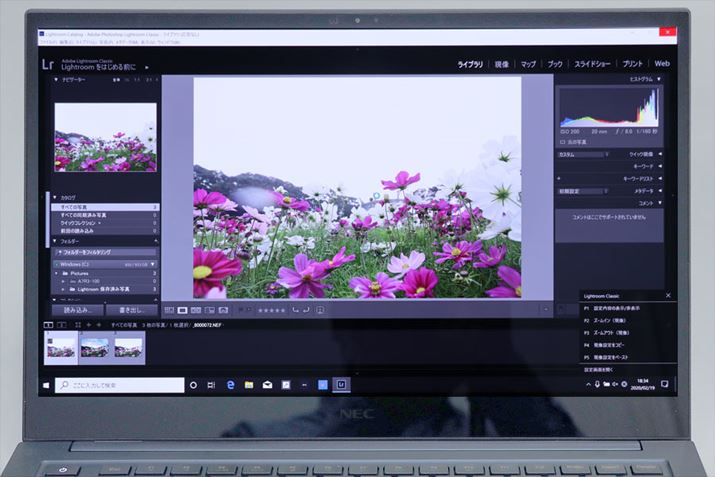Switch to Grid view in toolbar
Image resolution: width=715 pixels, height=477 pixels.
[x=169, y=310]
